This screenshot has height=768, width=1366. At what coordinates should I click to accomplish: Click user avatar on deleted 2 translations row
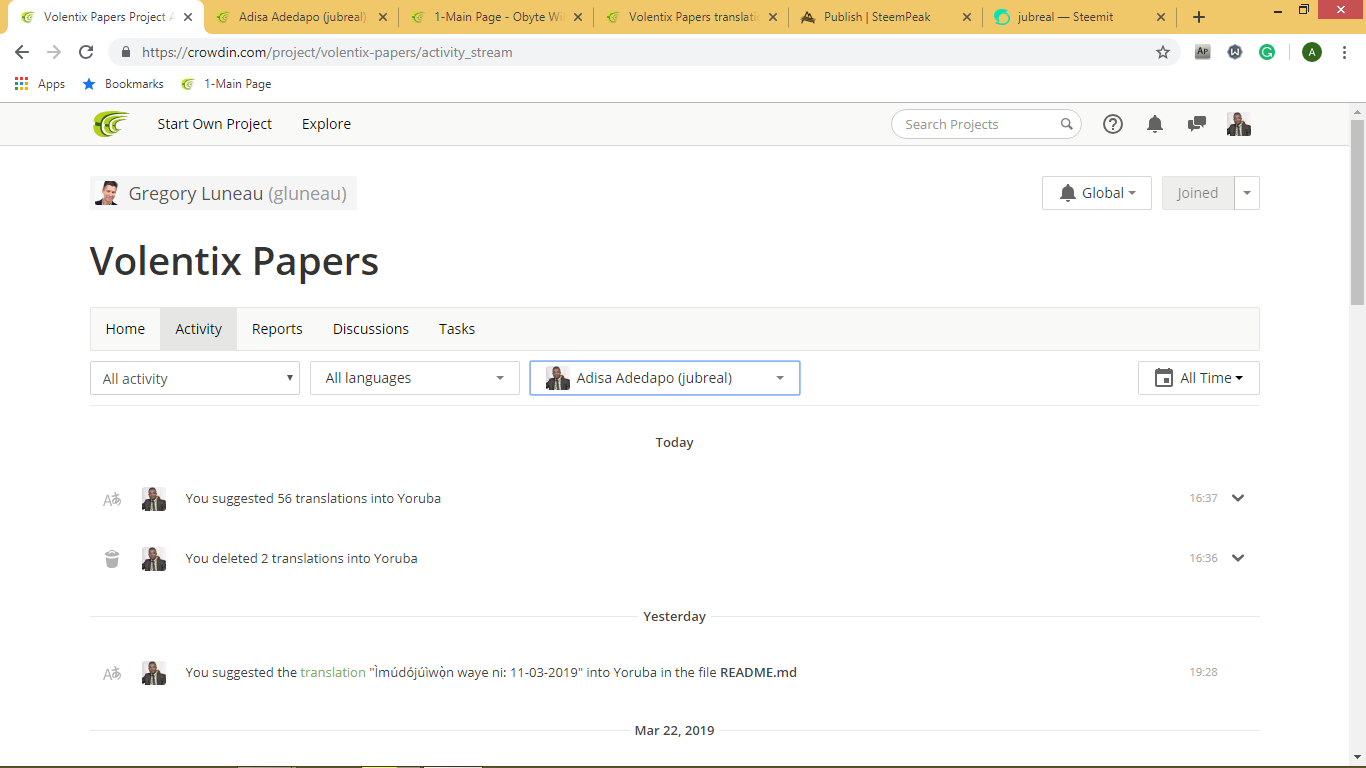tap(154, 559)
